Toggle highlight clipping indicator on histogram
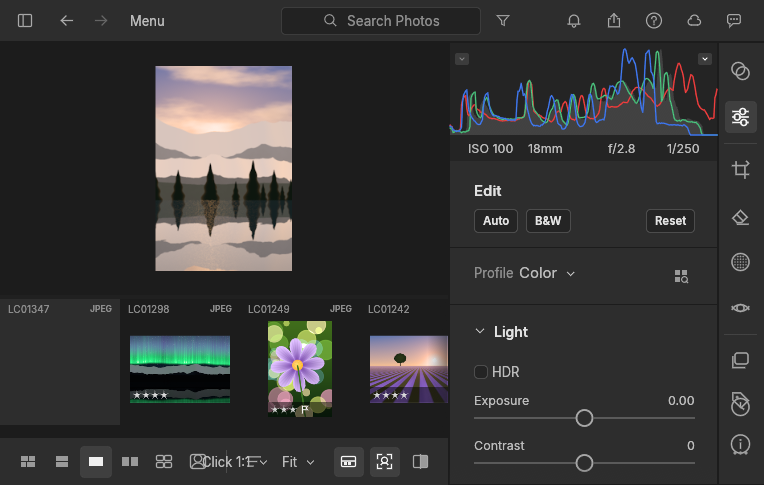 [x=705, y=59]
